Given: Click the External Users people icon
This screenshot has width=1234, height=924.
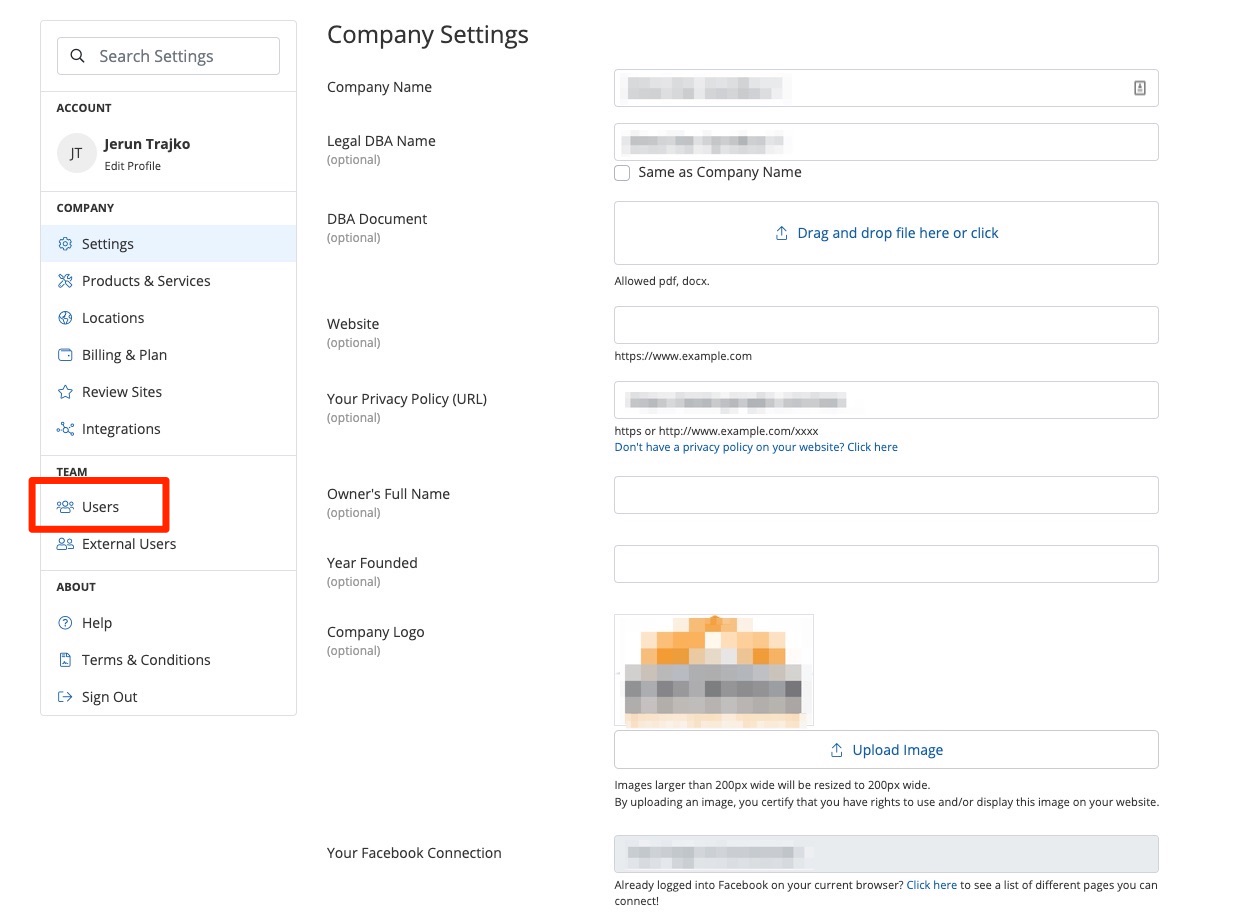Looking at the screenshot, I should click(x=65, y=544).
